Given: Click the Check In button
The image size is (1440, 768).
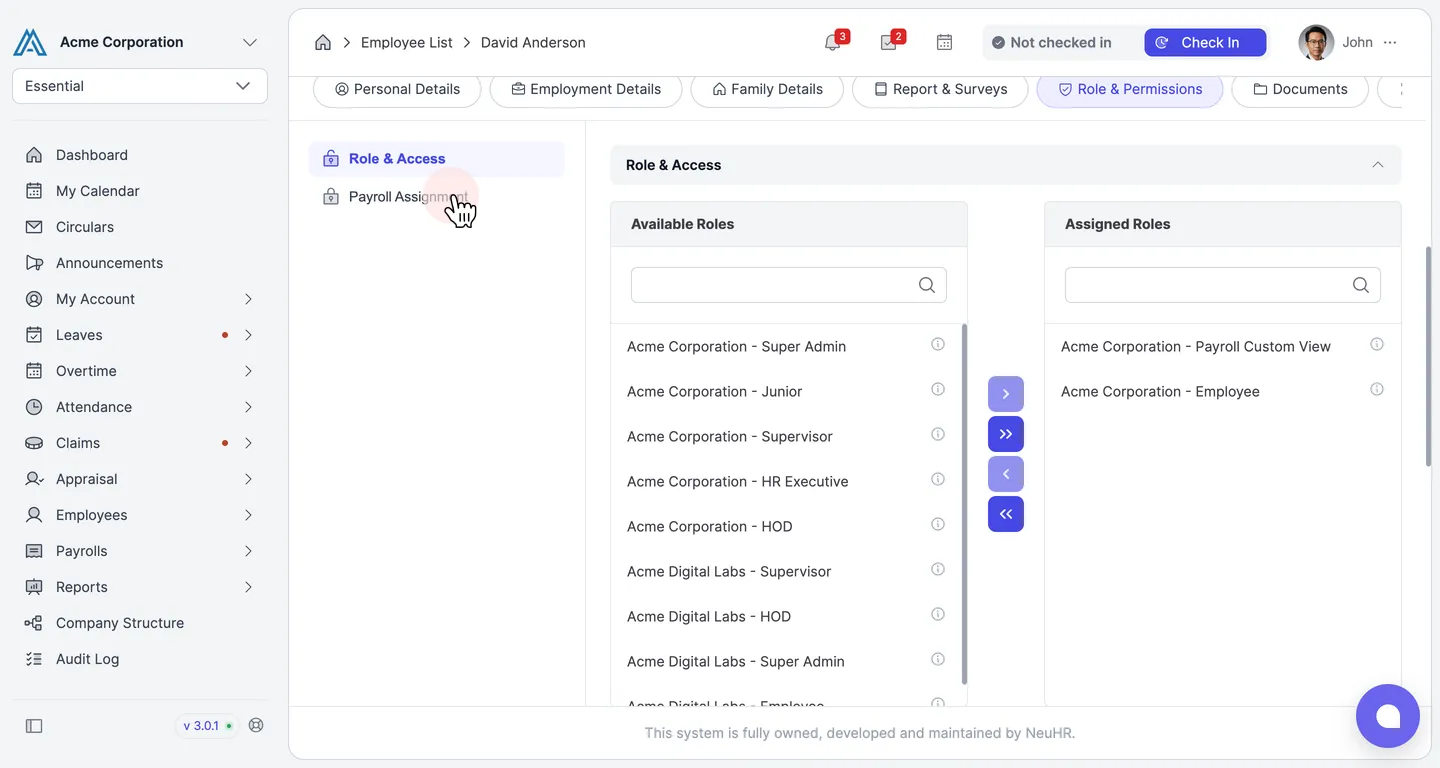Looking at the screenshot, I should 1205,42.
